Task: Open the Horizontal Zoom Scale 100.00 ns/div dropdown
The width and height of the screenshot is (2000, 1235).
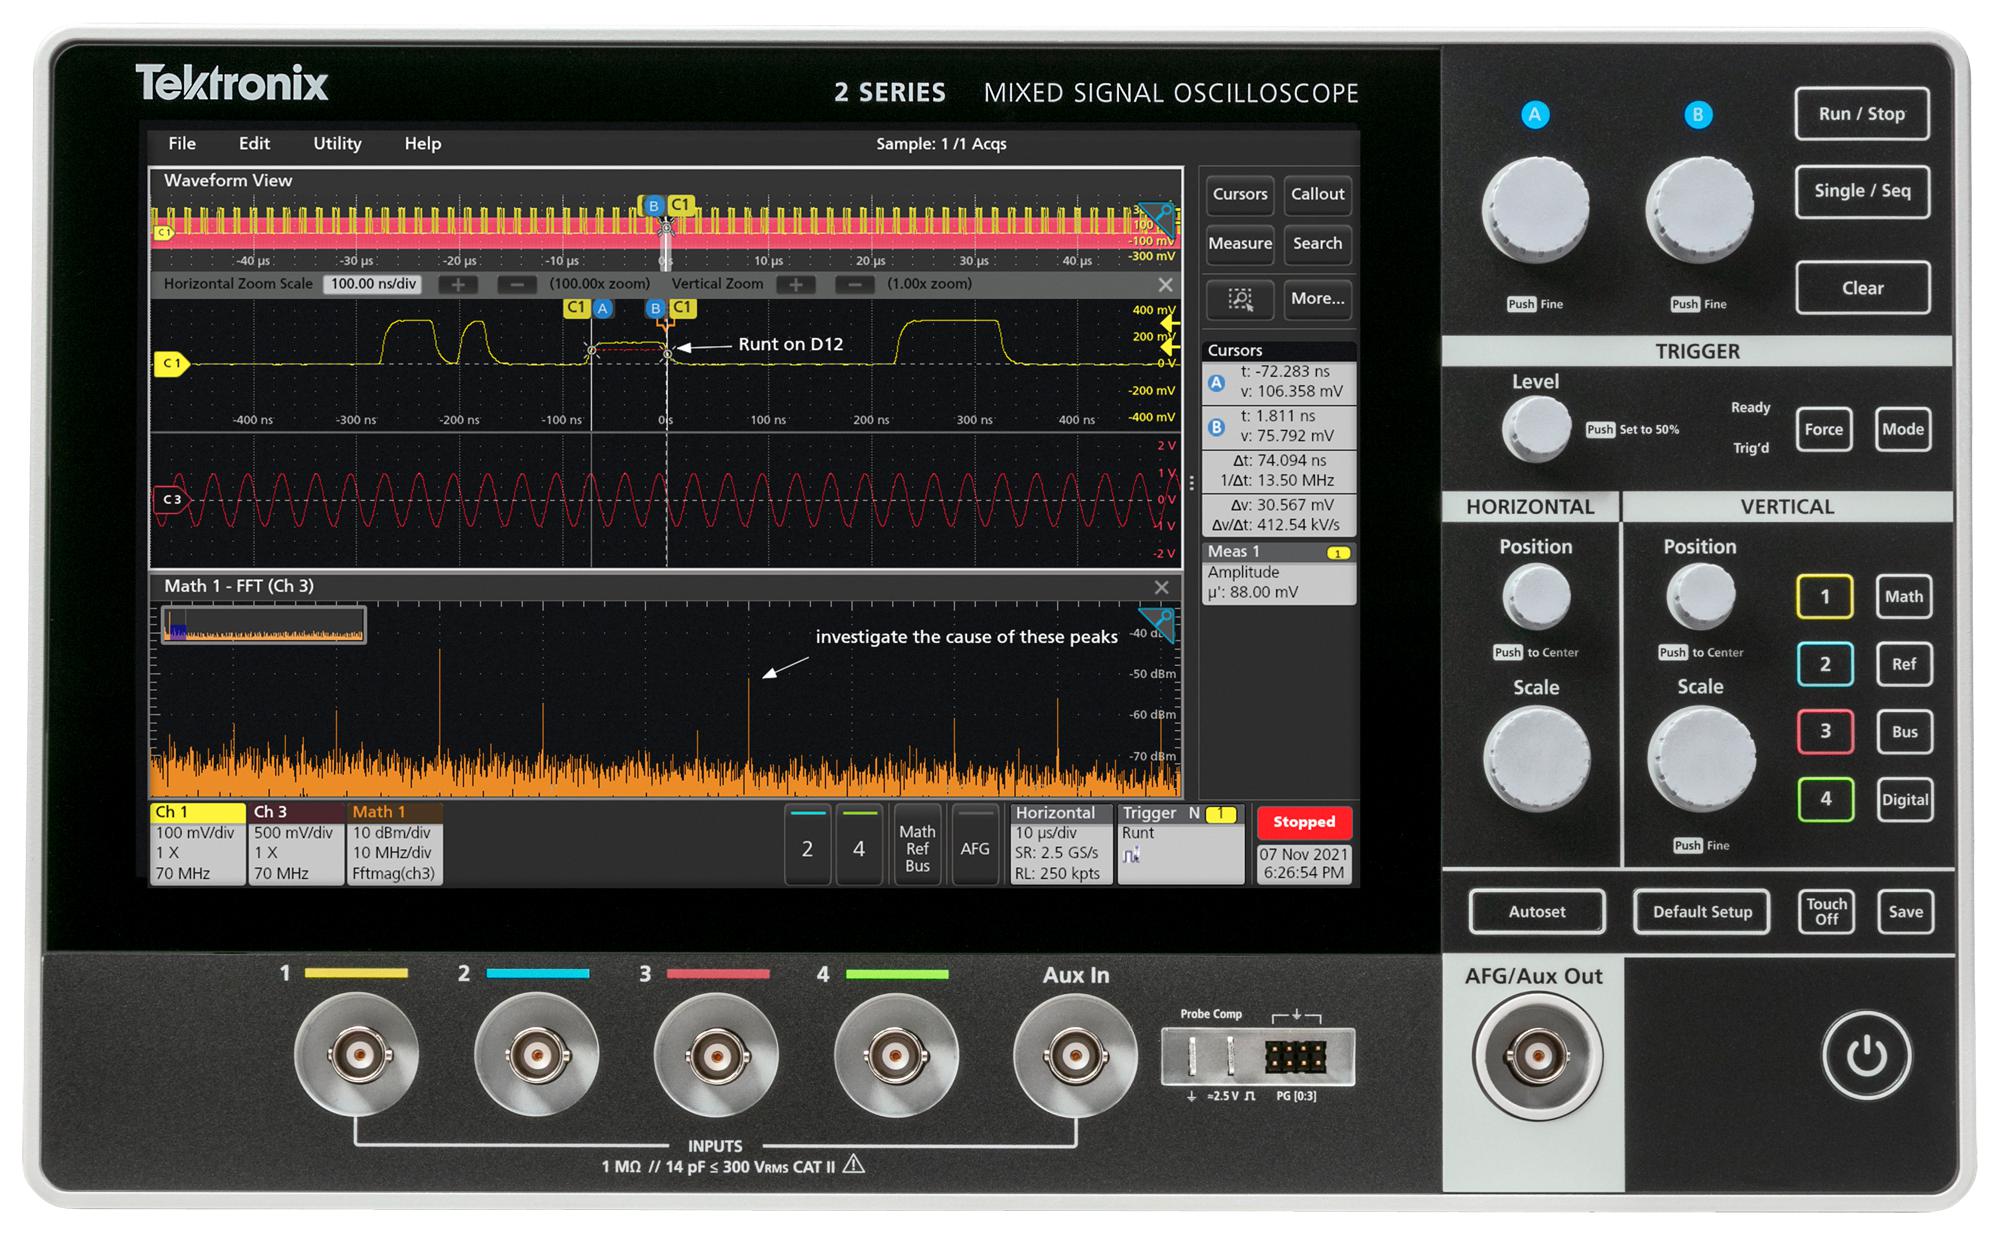Action: click(x=373, y=284)
